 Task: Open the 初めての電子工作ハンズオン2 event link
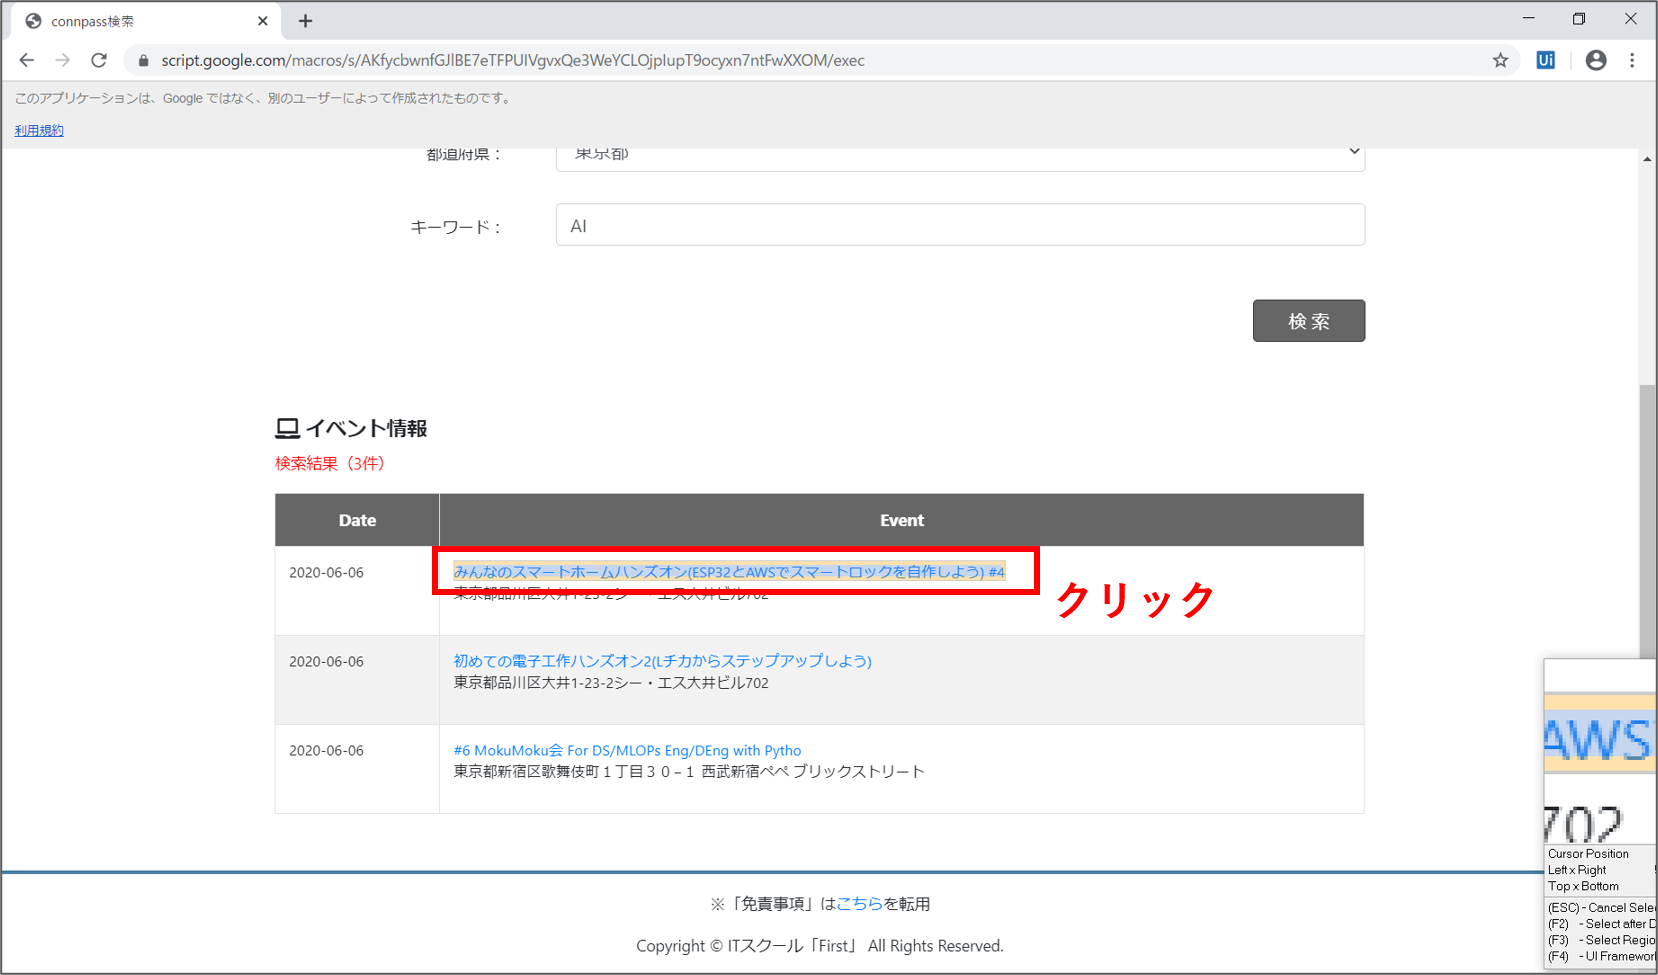662,661
